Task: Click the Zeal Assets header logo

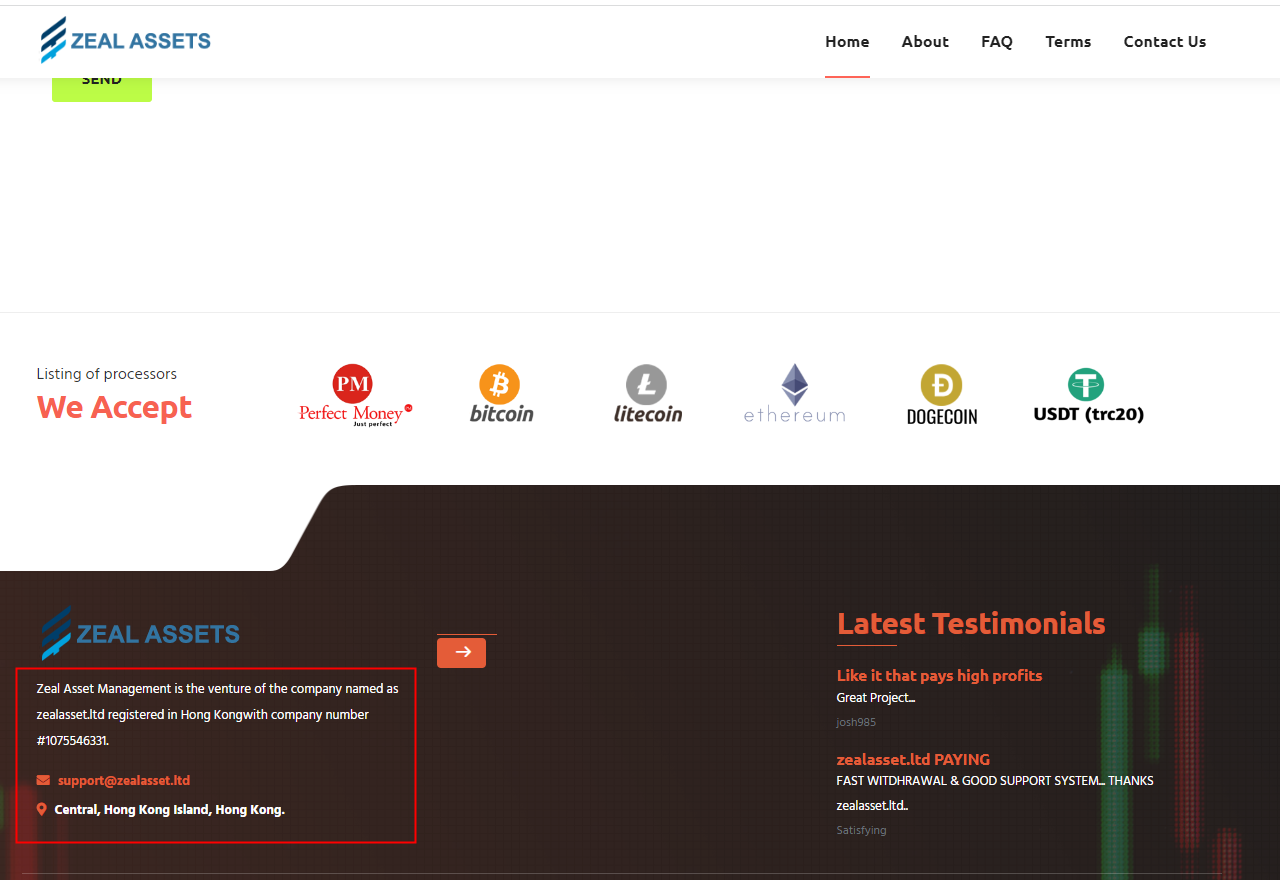Action: pyautogui.click(x=126, y=41)
